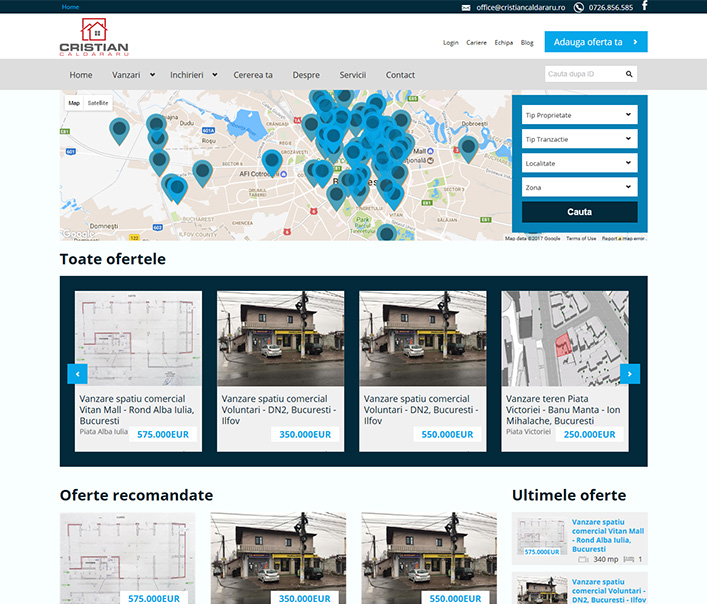This screenshot has height=604, width=707.
Task: Switch map to Map view
Action: click(74, 103)
